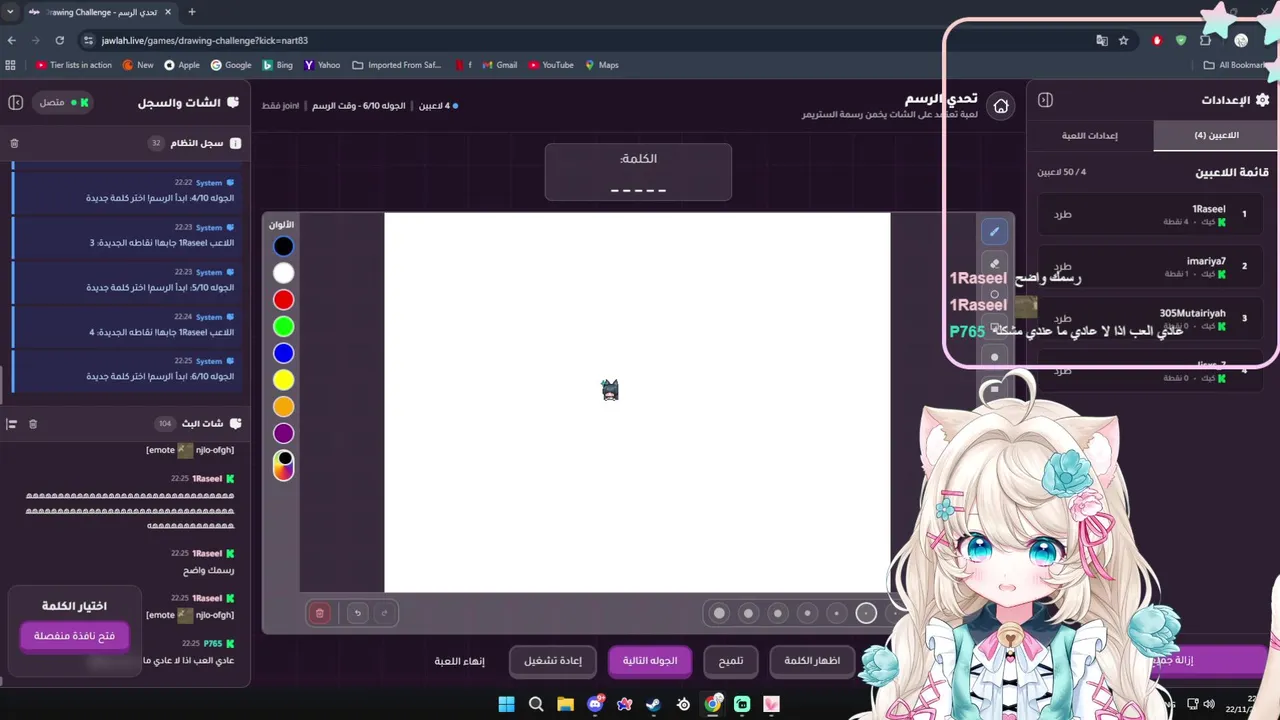1280x720 pixels.
Task: Click the متصل connection status badge
Action: click(x=65, y=102)
